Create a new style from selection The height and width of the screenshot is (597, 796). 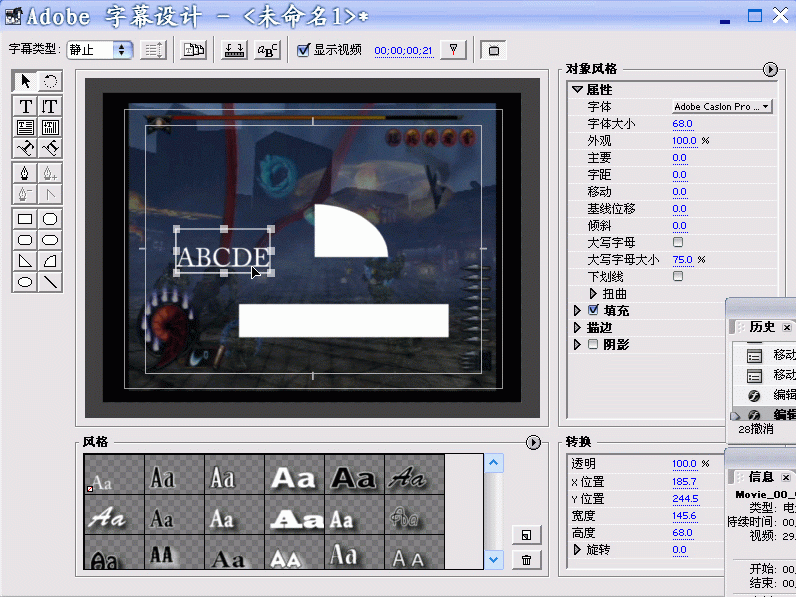point(526,535)
